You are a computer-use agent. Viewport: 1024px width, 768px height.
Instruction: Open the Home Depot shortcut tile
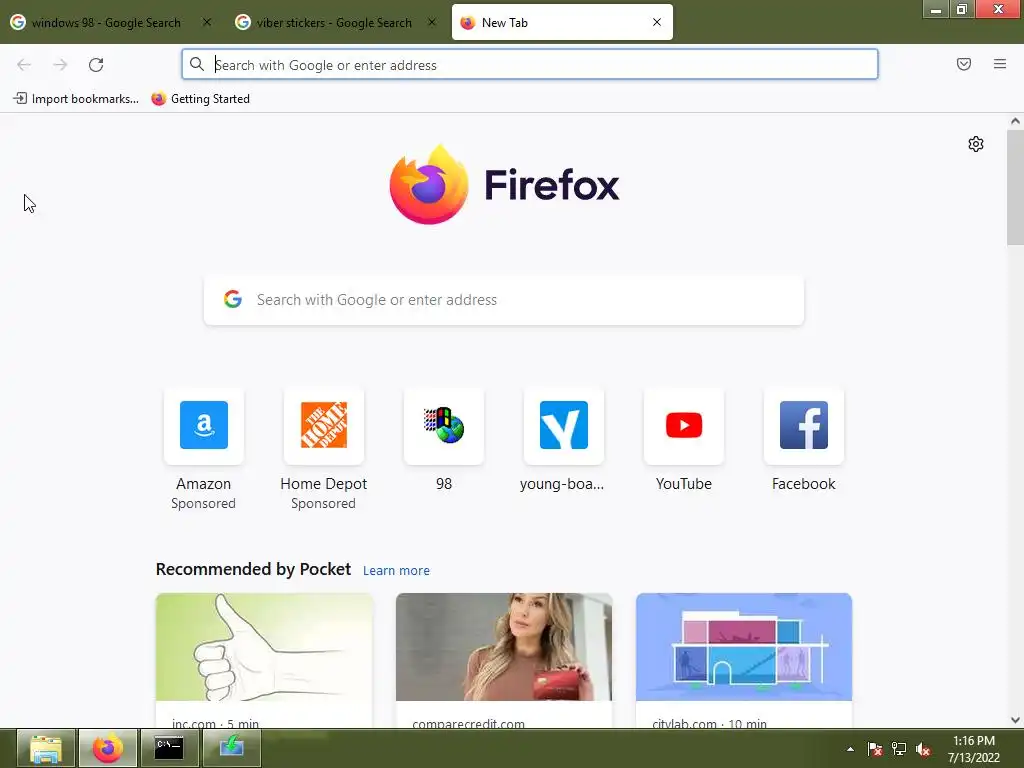pyautogui.click(x=324, y=426)
